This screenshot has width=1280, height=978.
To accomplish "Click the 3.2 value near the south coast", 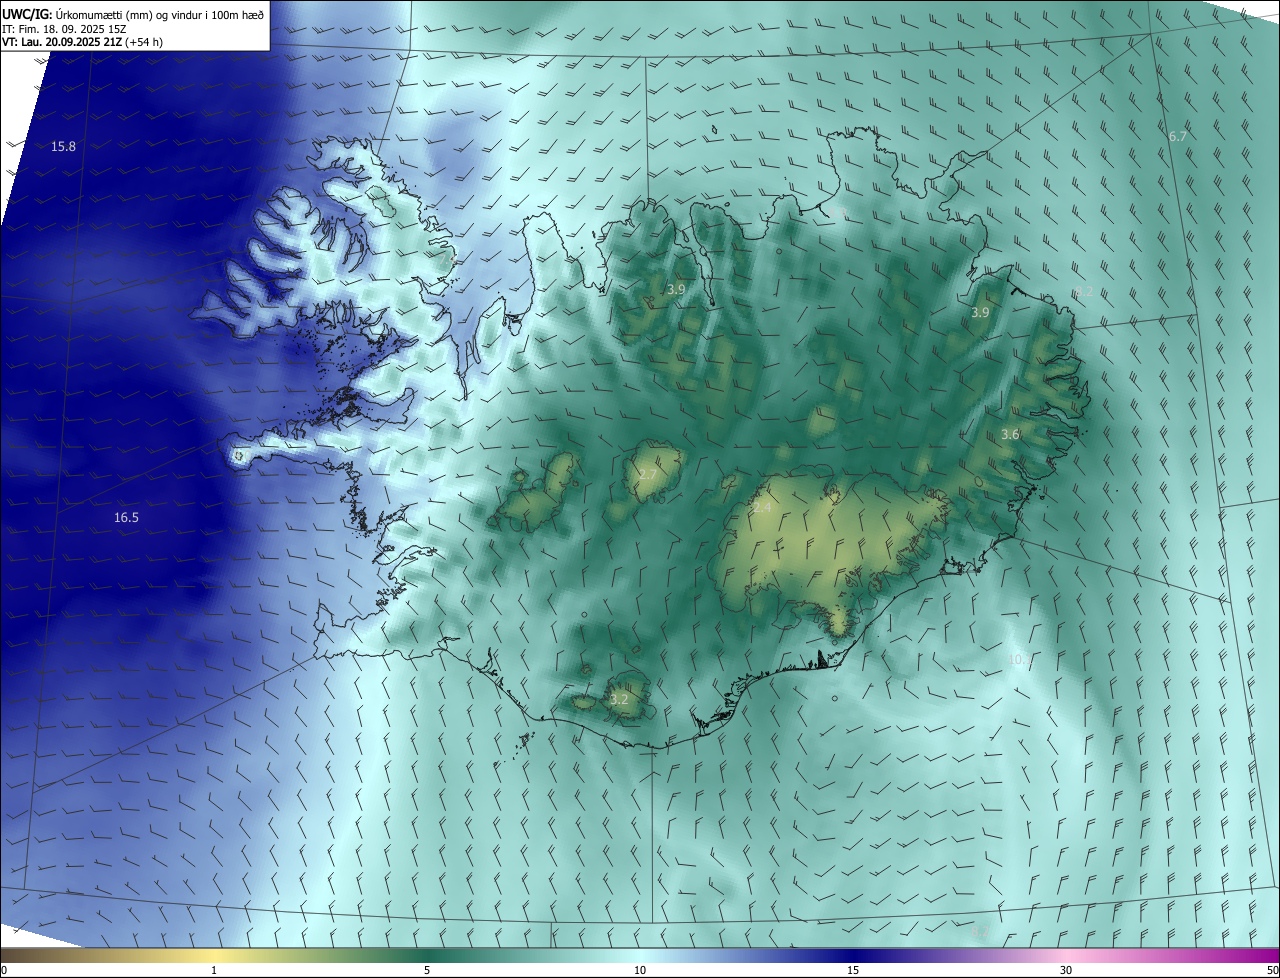I will 619,699.
